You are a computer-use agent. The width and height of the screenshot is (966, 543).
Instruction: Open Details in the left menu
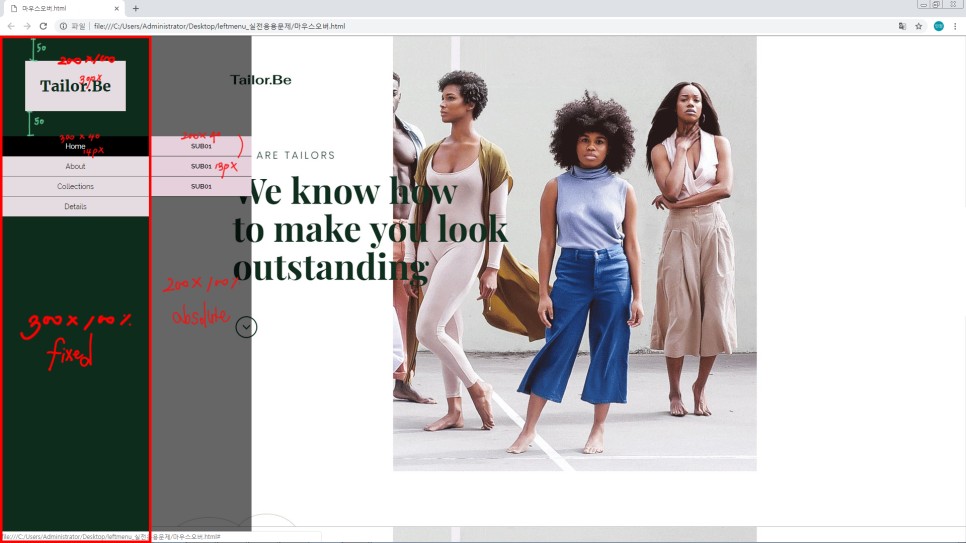tap(75, 206)
